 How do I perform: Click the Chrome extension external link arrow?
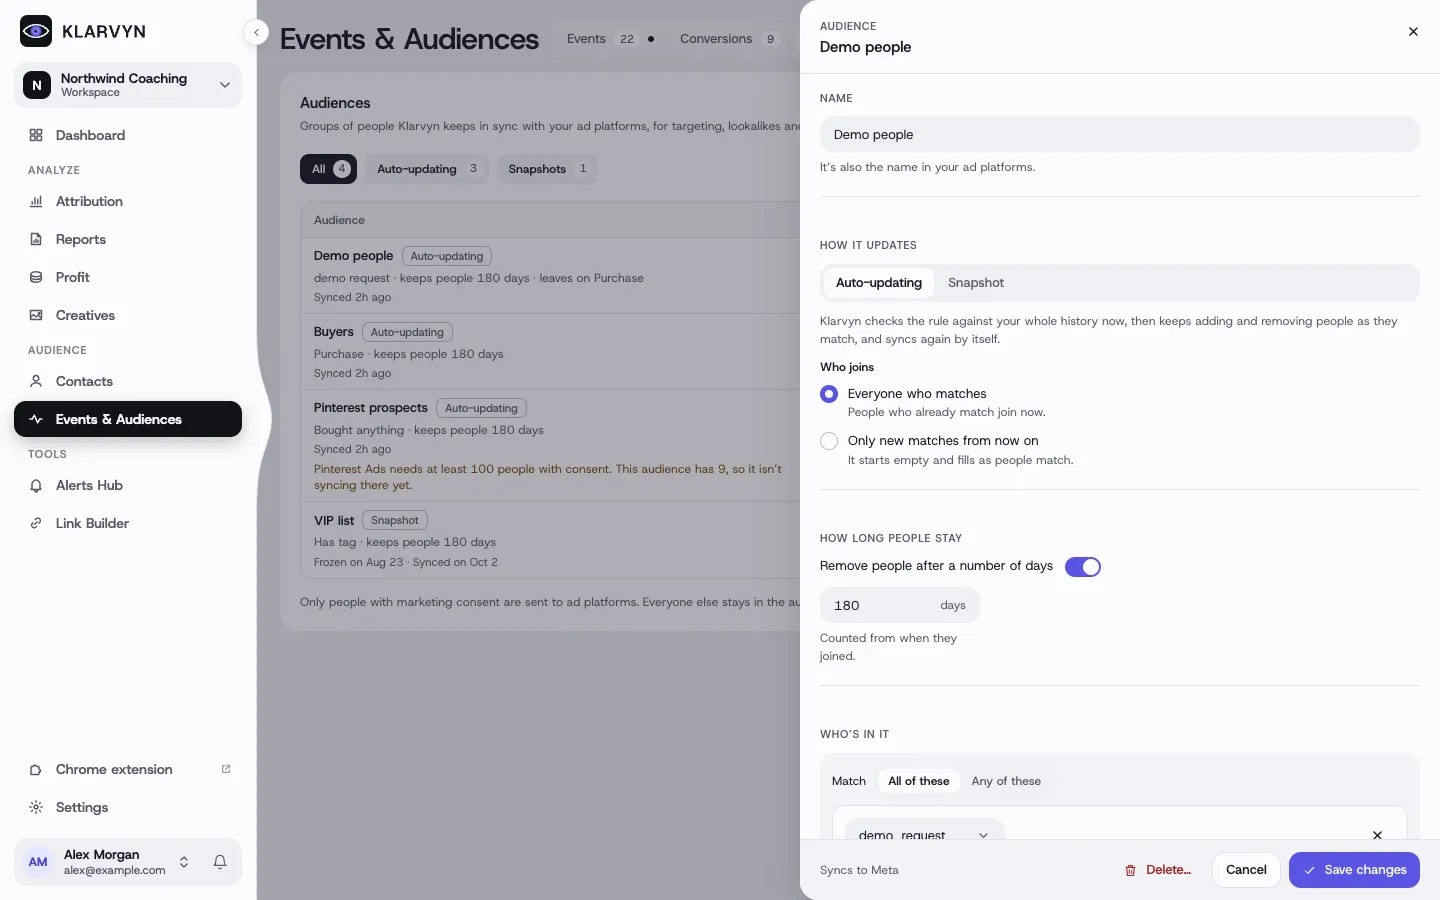[x=226, y=769]
